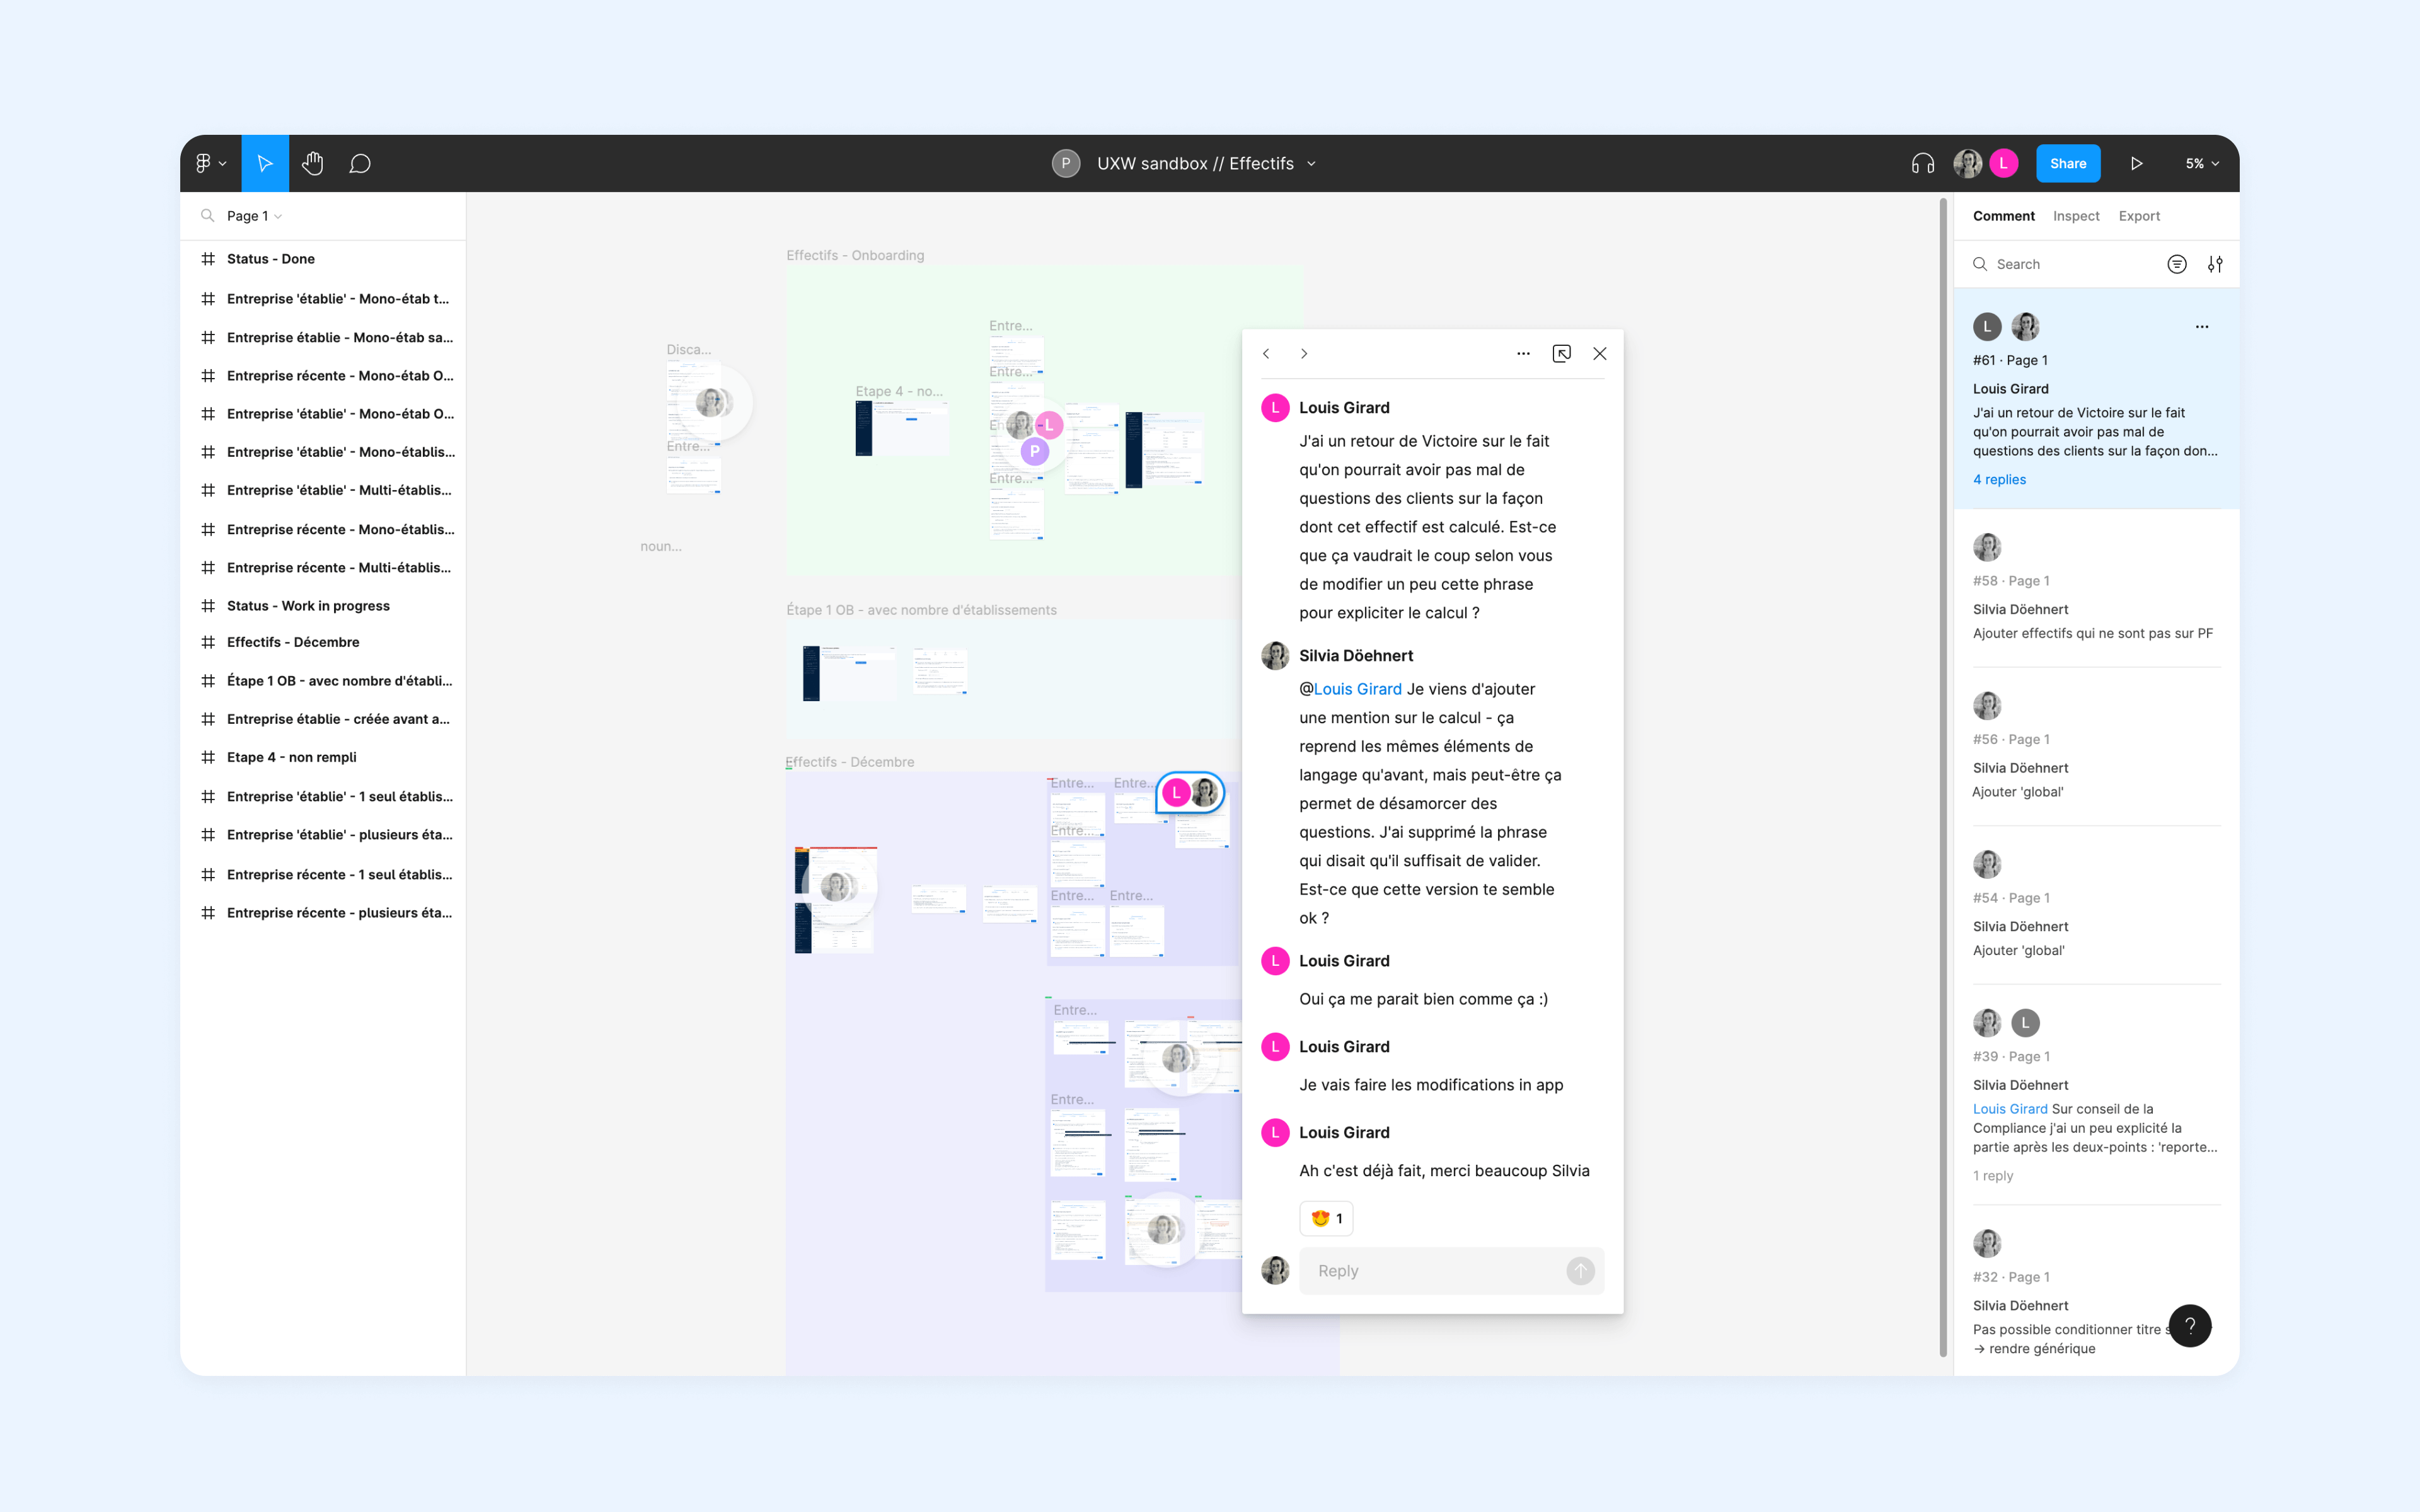This screenshot has width=2420, height=1512.
Task: Start audio conversation with headphones icon
Action: (x=1922, y=163)
